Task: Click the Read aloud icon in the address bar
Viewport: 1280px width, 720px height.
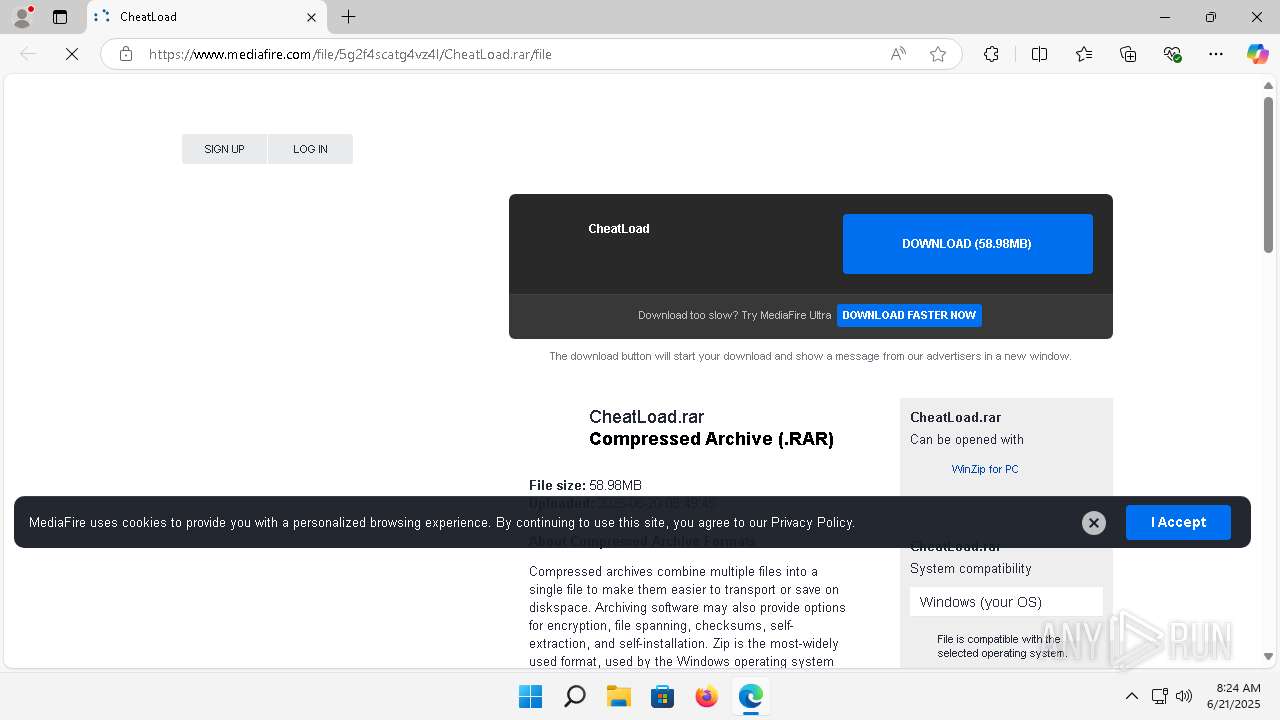Action: click(x=898, y=54)
